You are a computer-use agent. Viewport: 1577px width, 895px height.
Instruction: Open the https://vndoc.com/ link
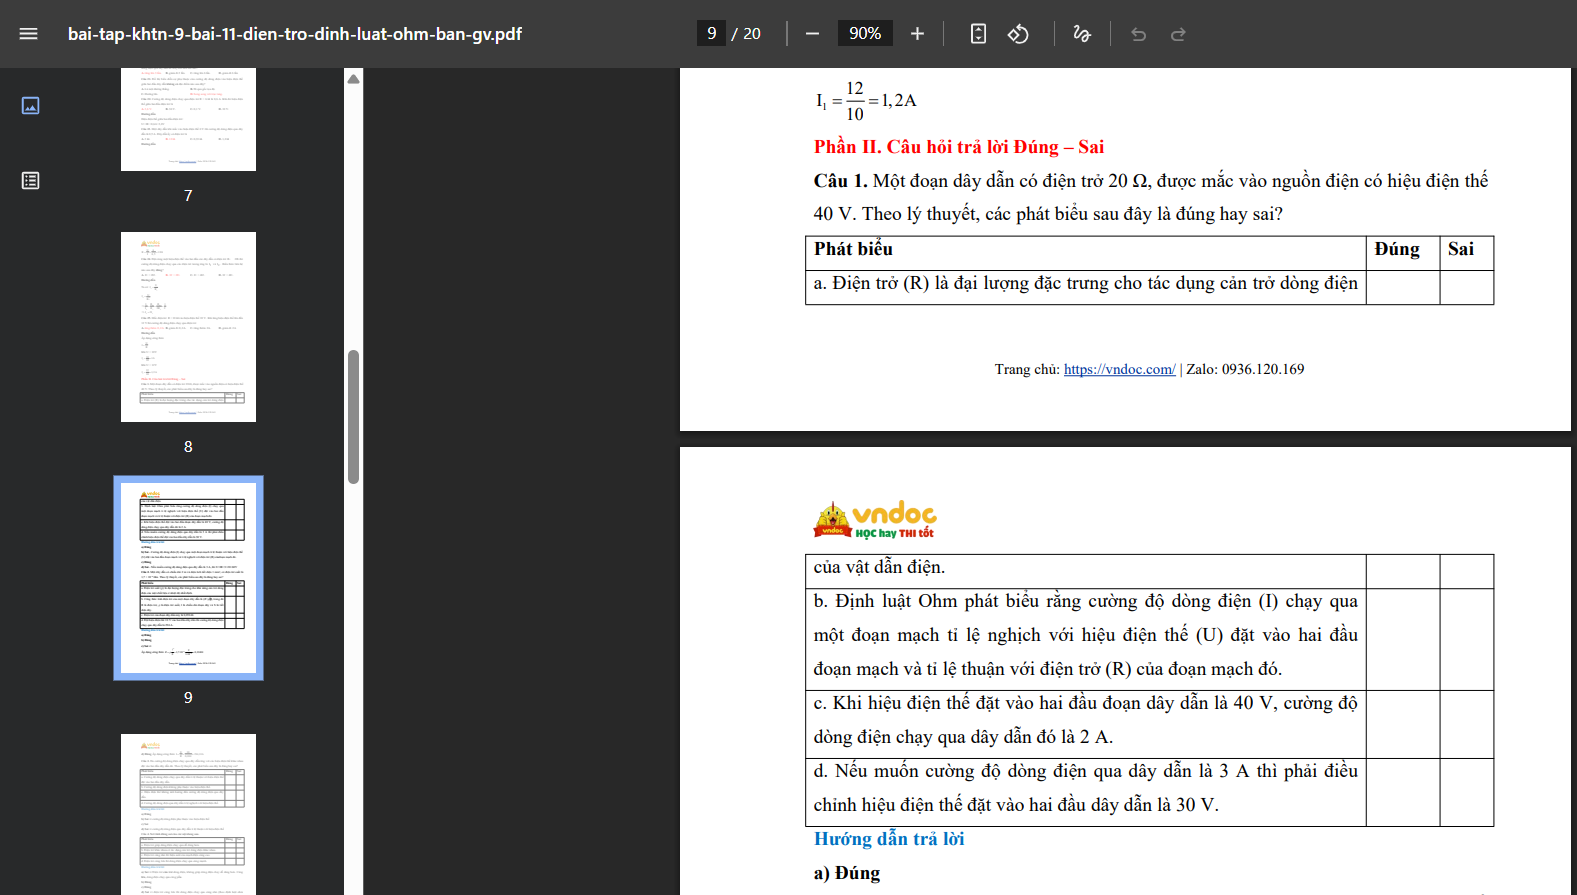[1119, 369]
